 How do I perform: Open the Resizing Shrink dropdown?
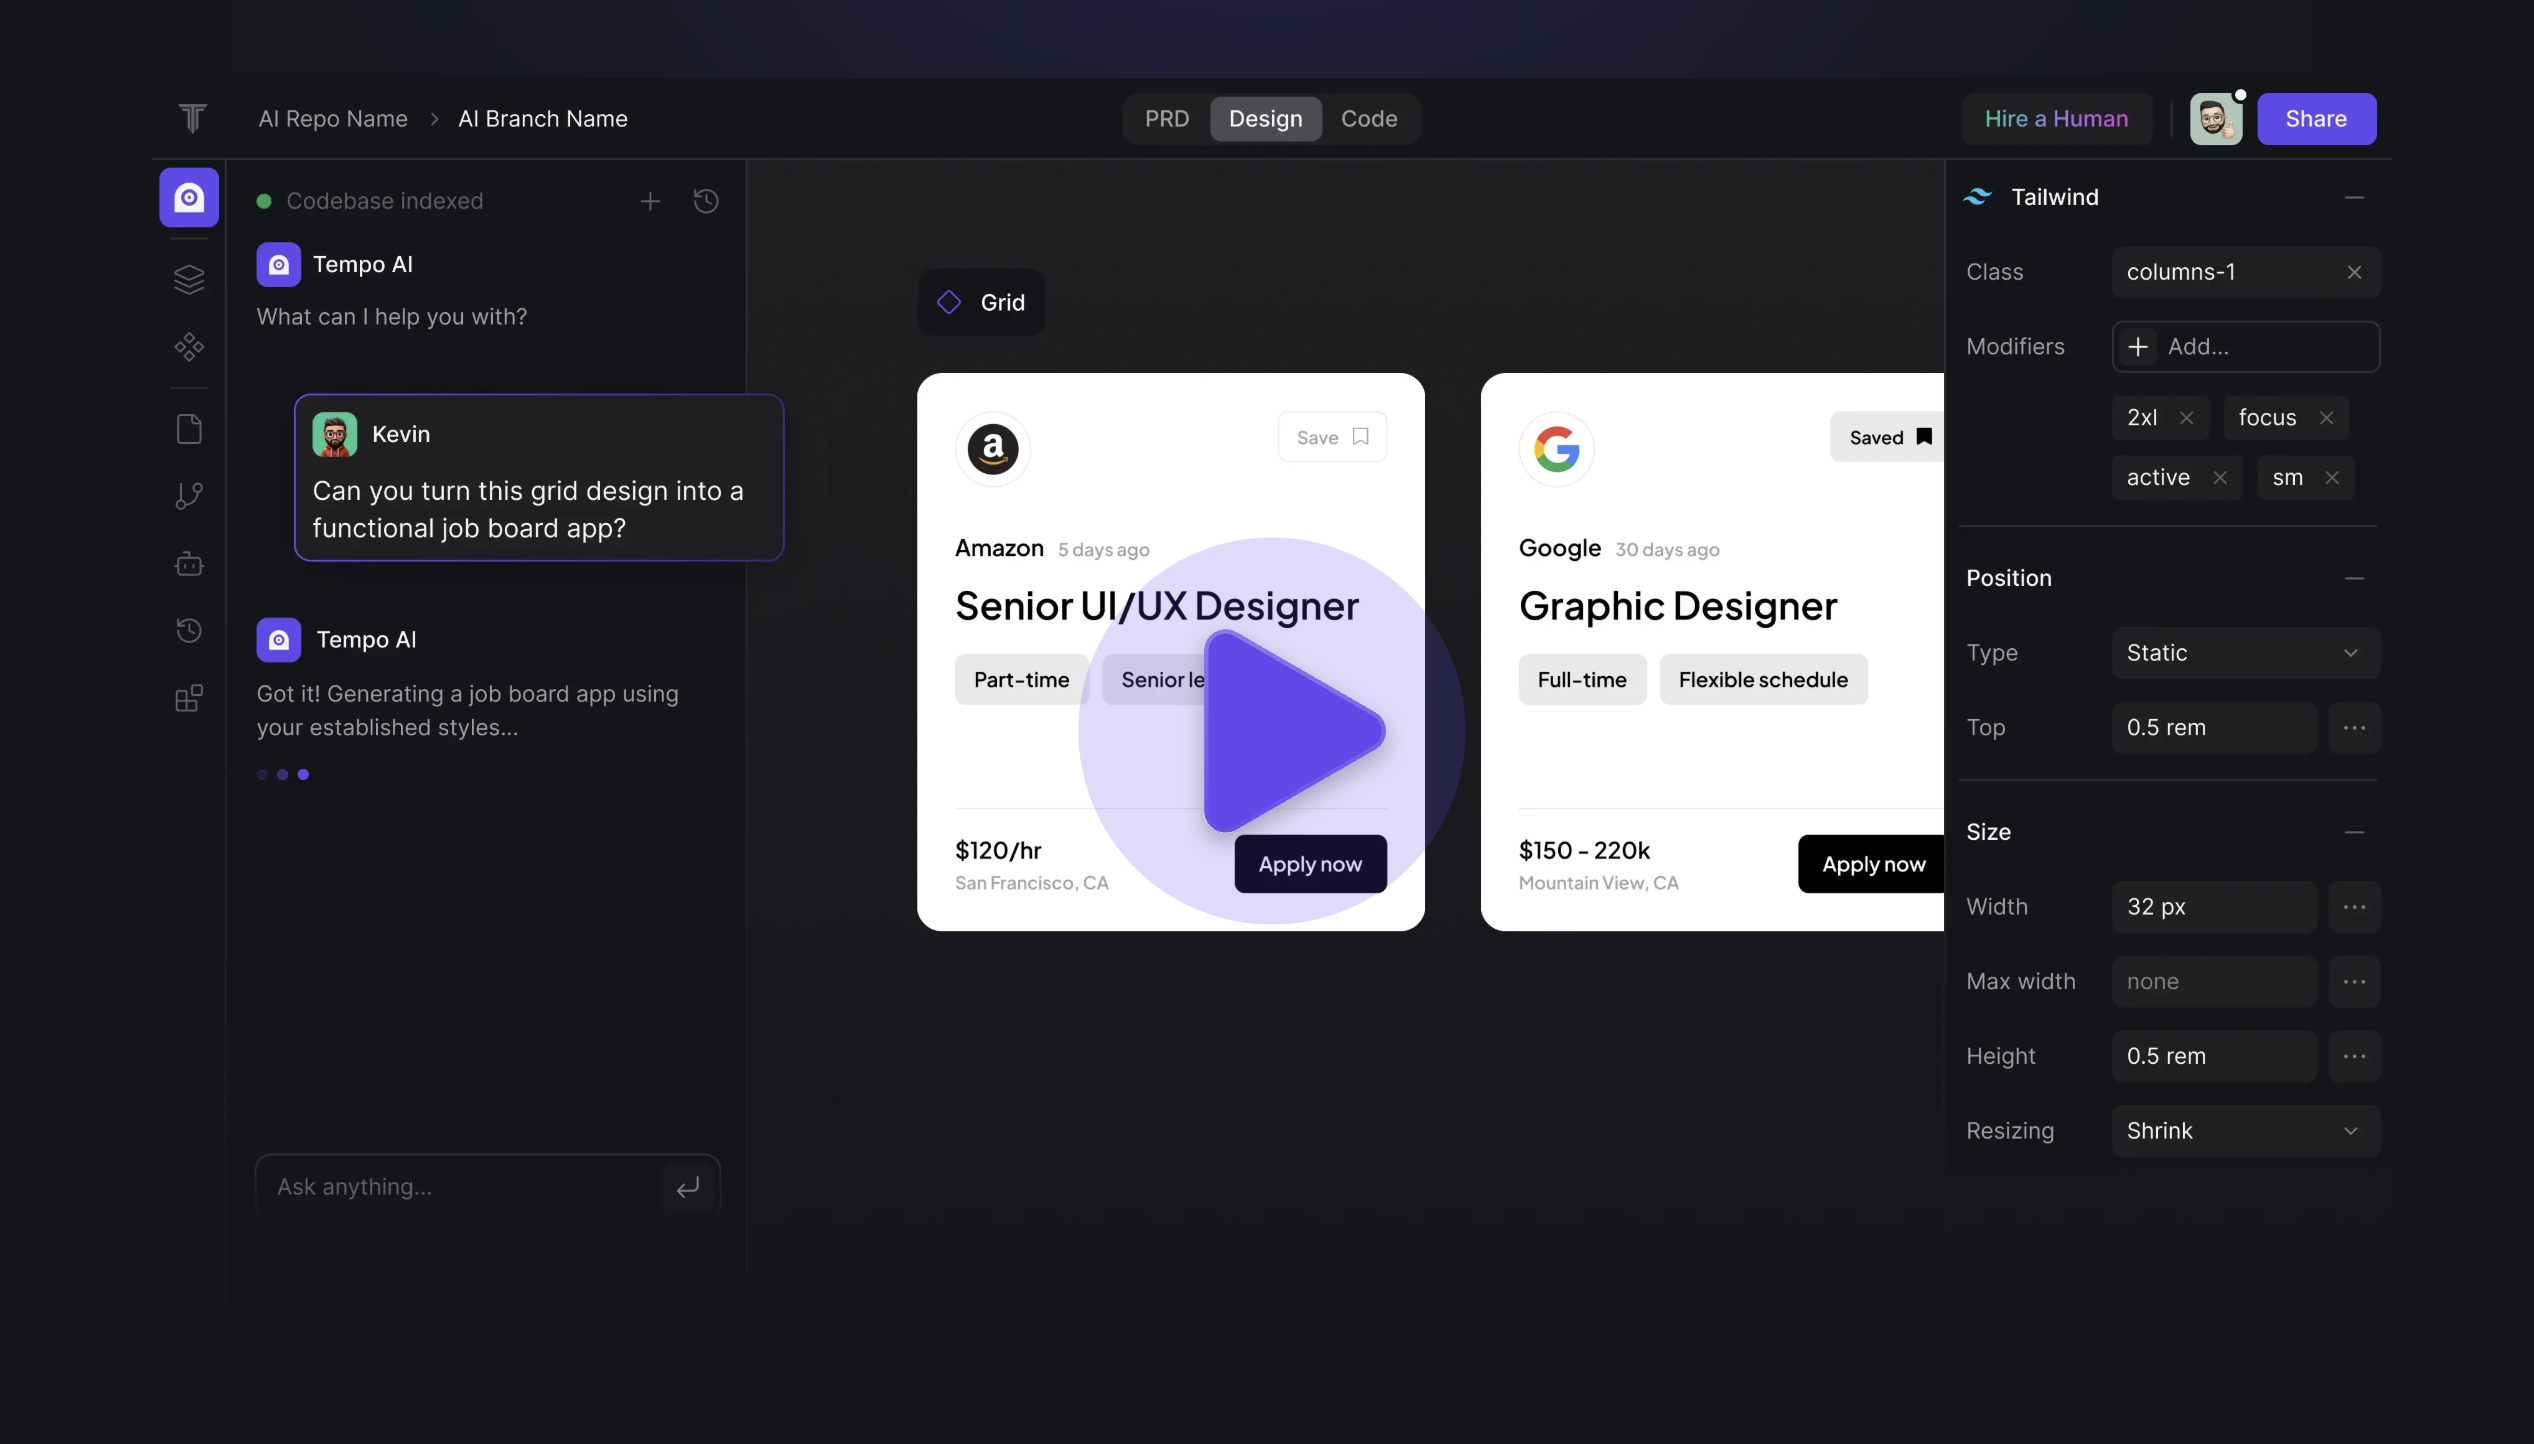[2244, 1131]
